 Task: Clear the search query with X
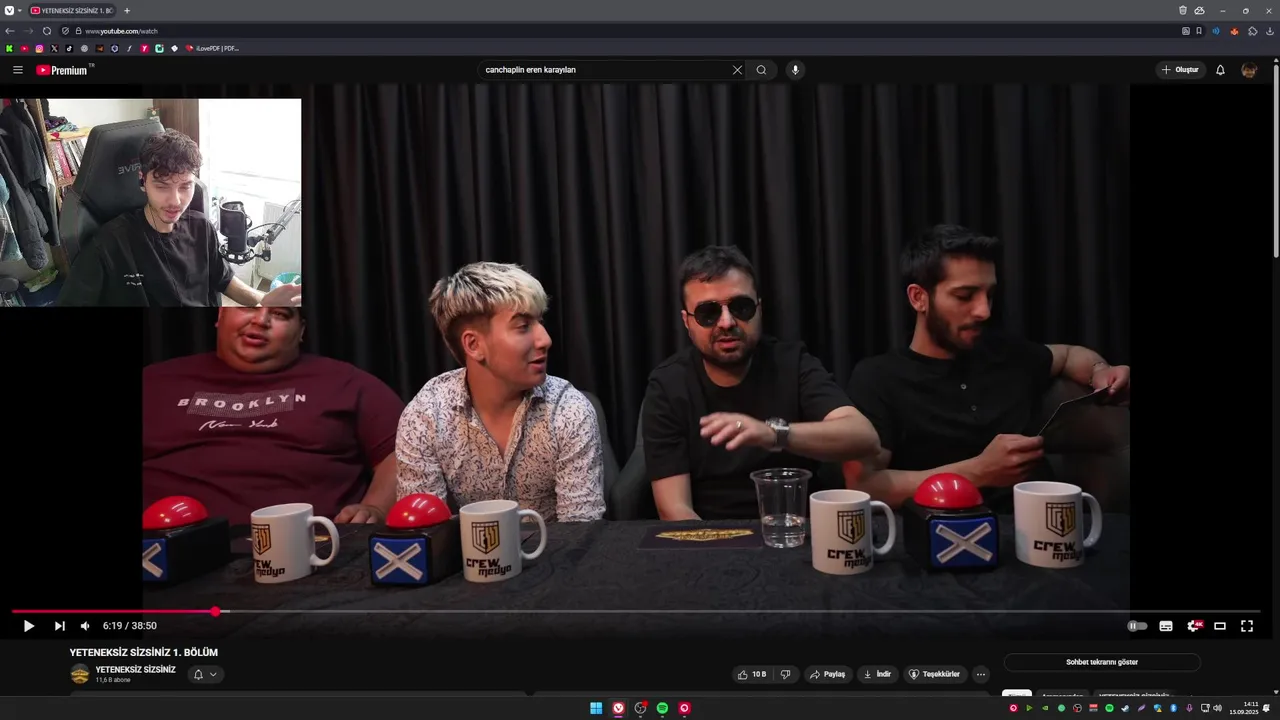coord(737,70)
